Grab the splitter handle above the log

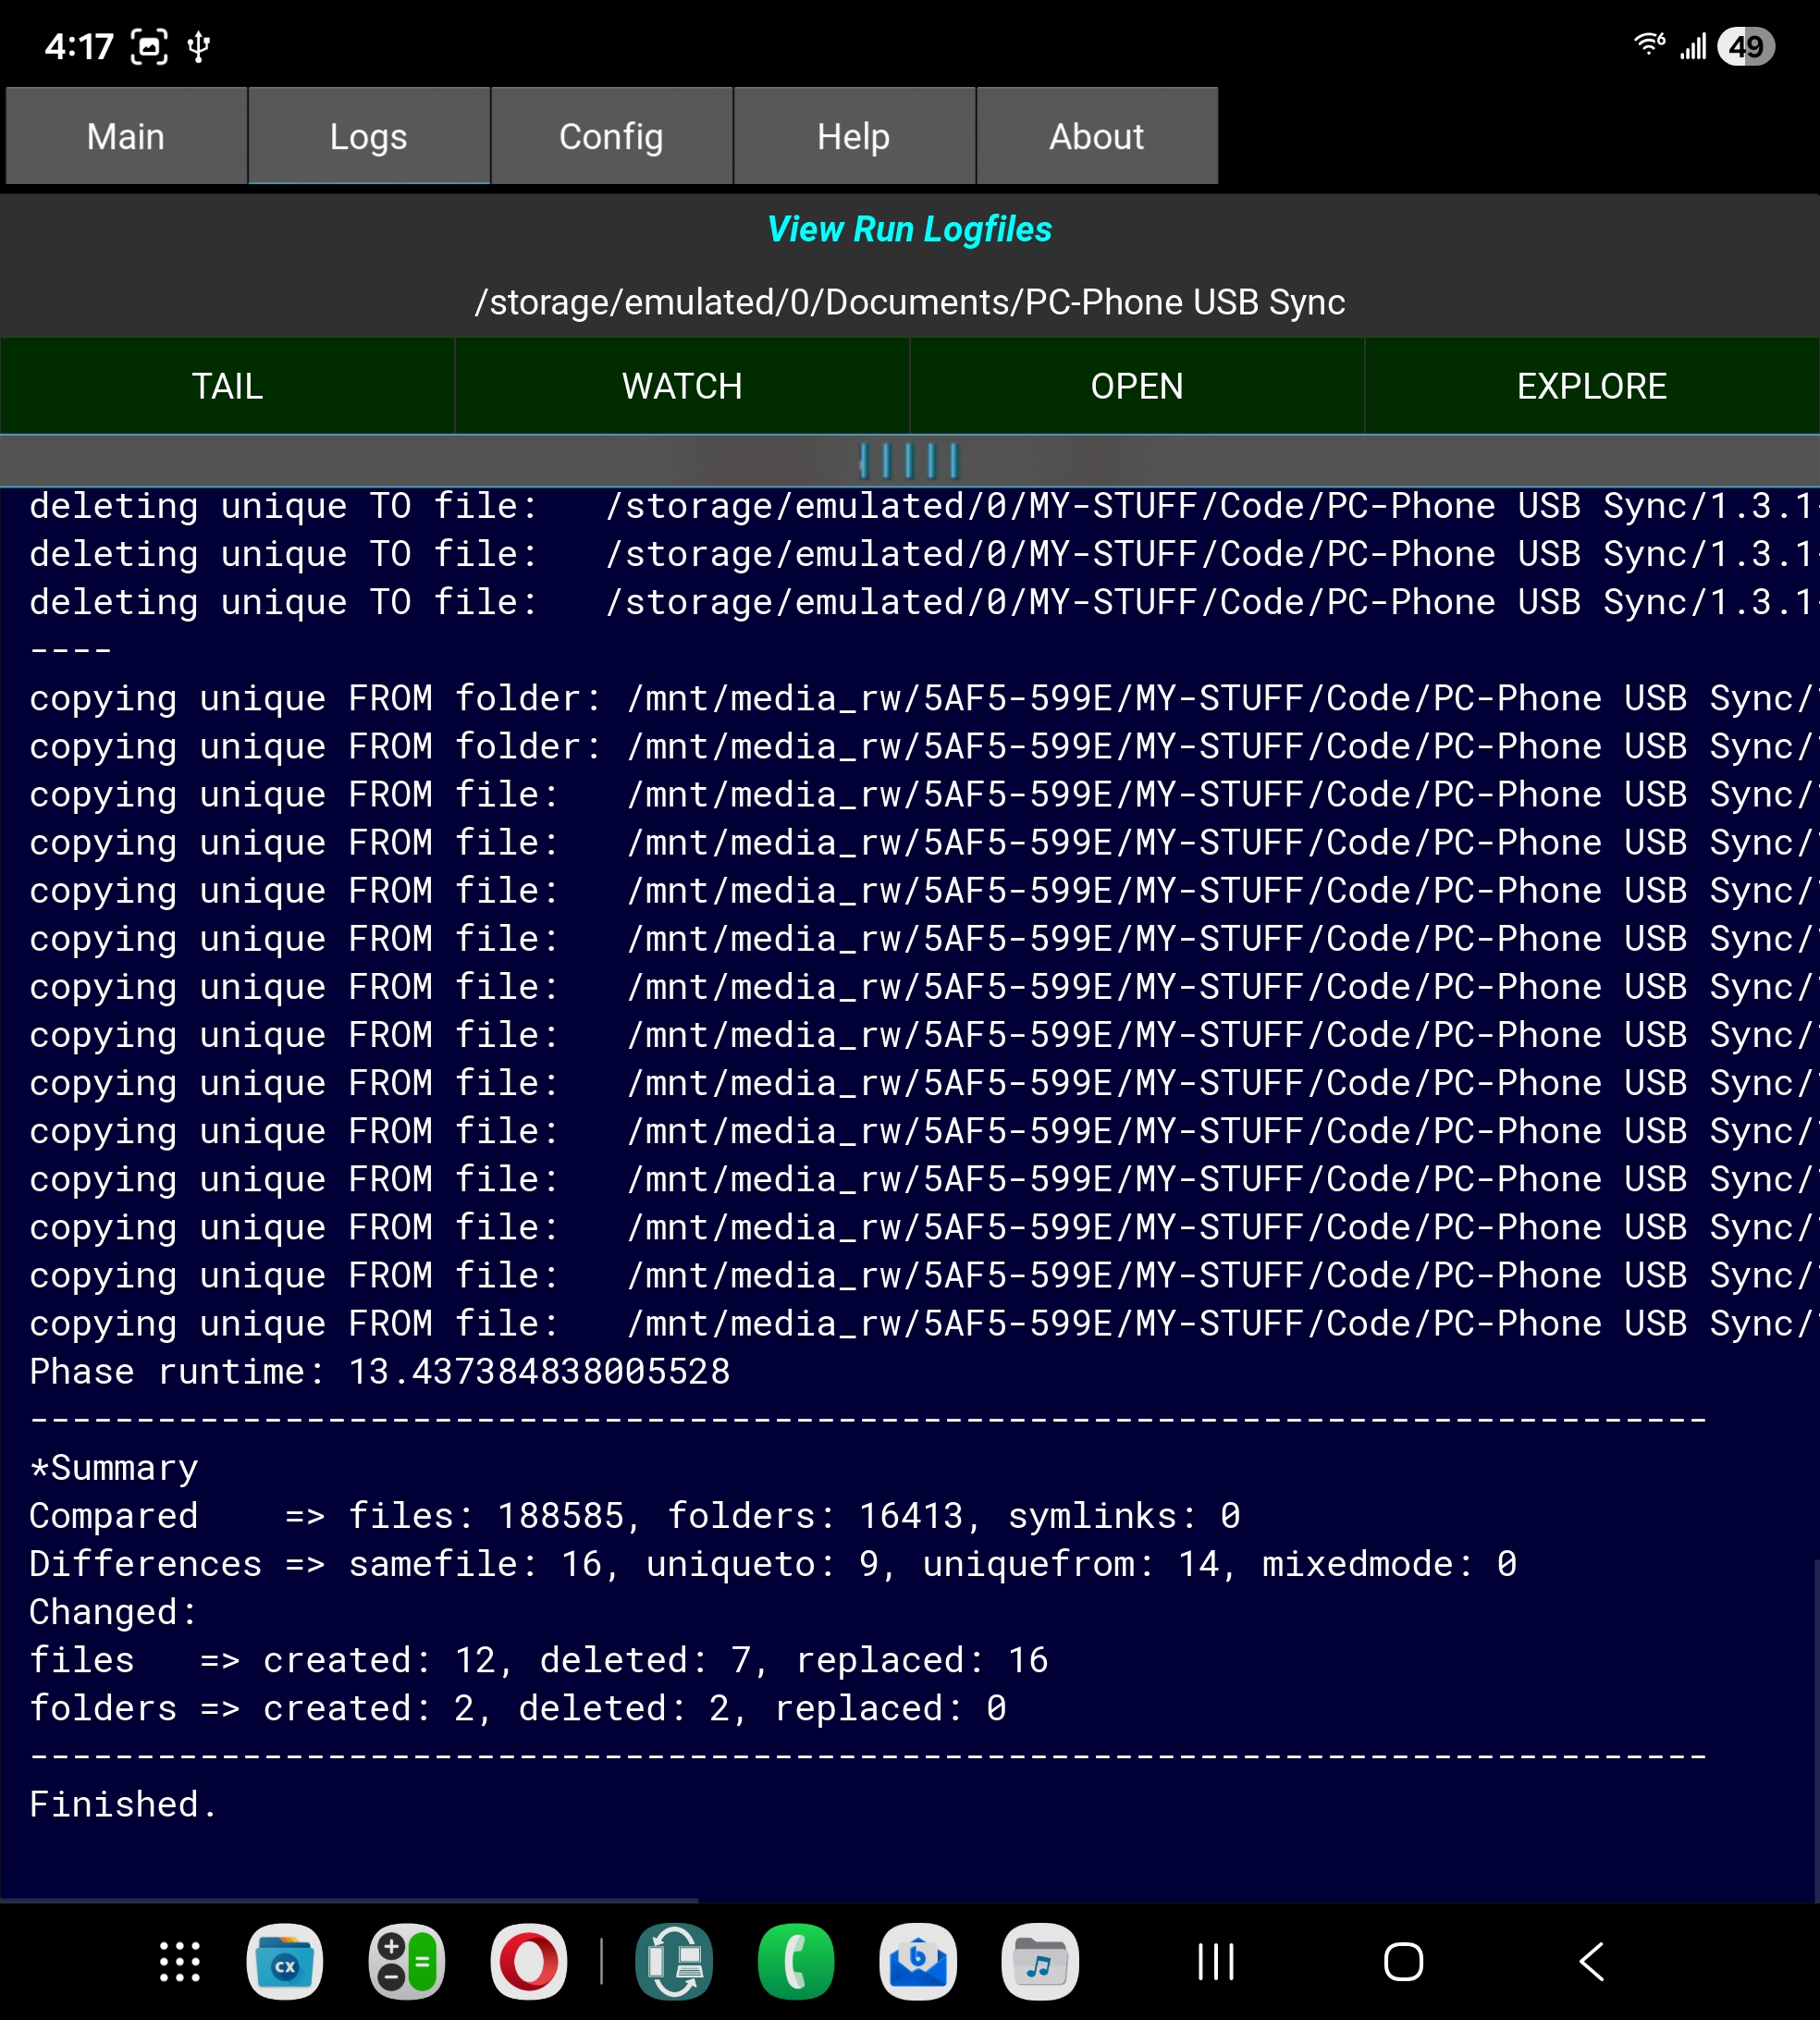[909, 461]
